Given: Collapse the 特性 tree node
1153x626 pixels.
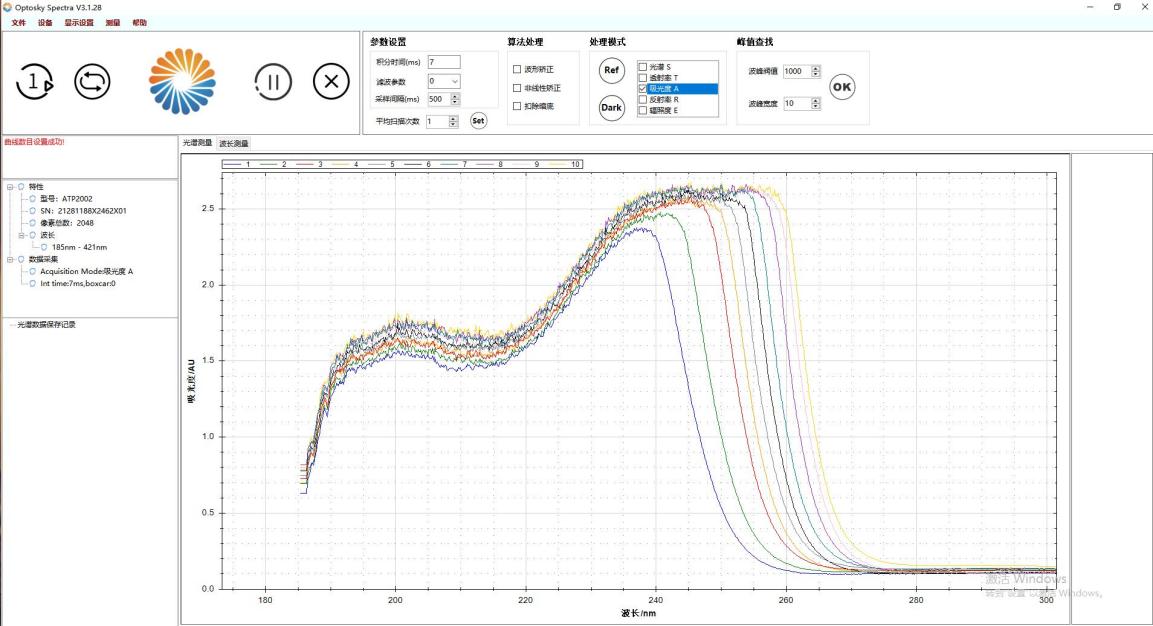Looking at the screenshot, I should point(10,187).
